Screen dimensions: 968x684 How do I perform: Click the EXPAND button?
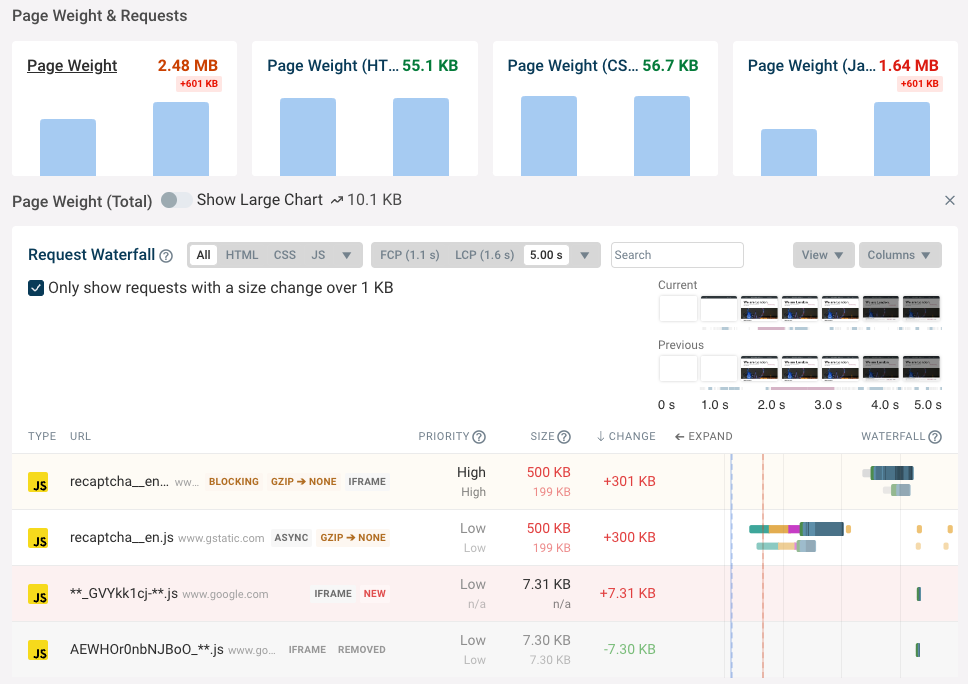[704, 436]
